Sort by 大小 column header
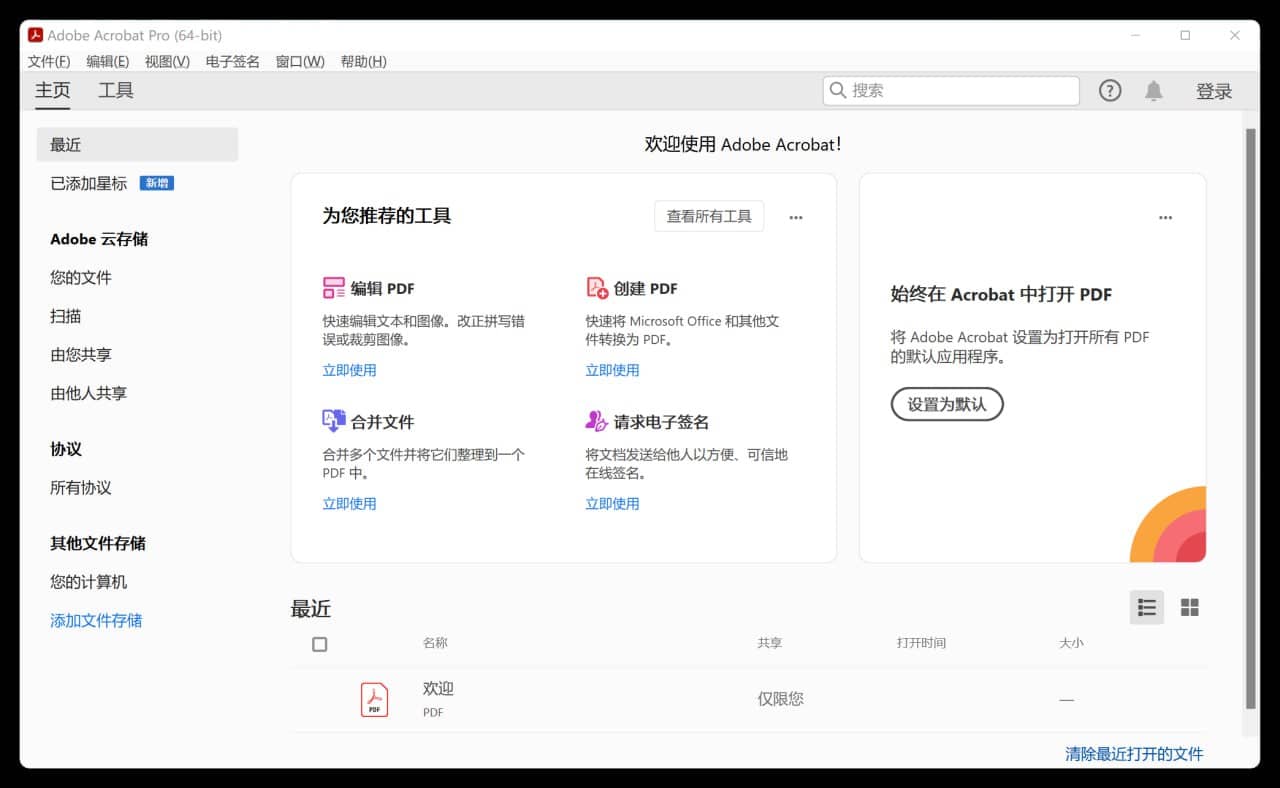1280x788 pixels. [1071, 643]
